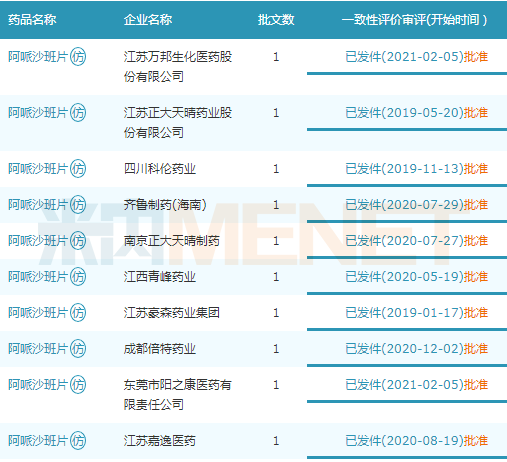The height and width of the screenshot is (462, 507).
Task: Click review status 已发件(2019-05-20)批准
Action: point(417,113)
